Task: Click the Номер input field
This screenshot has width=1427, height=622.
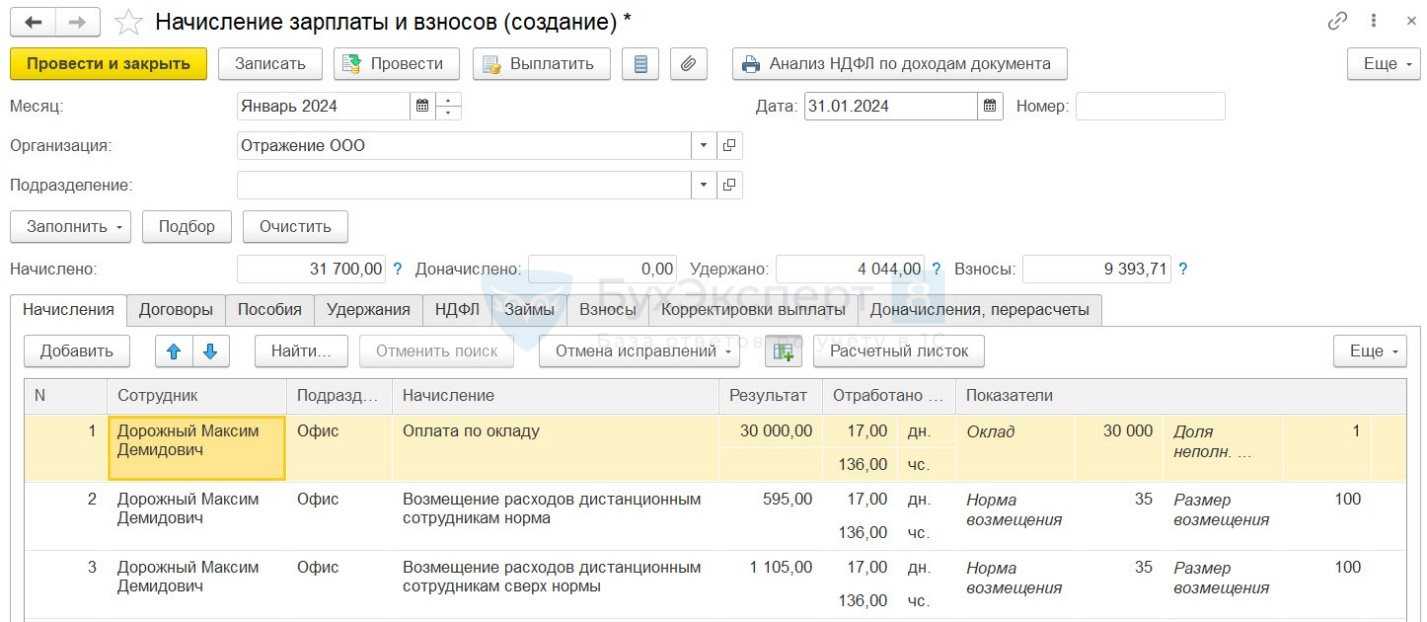Action: 1150,106
